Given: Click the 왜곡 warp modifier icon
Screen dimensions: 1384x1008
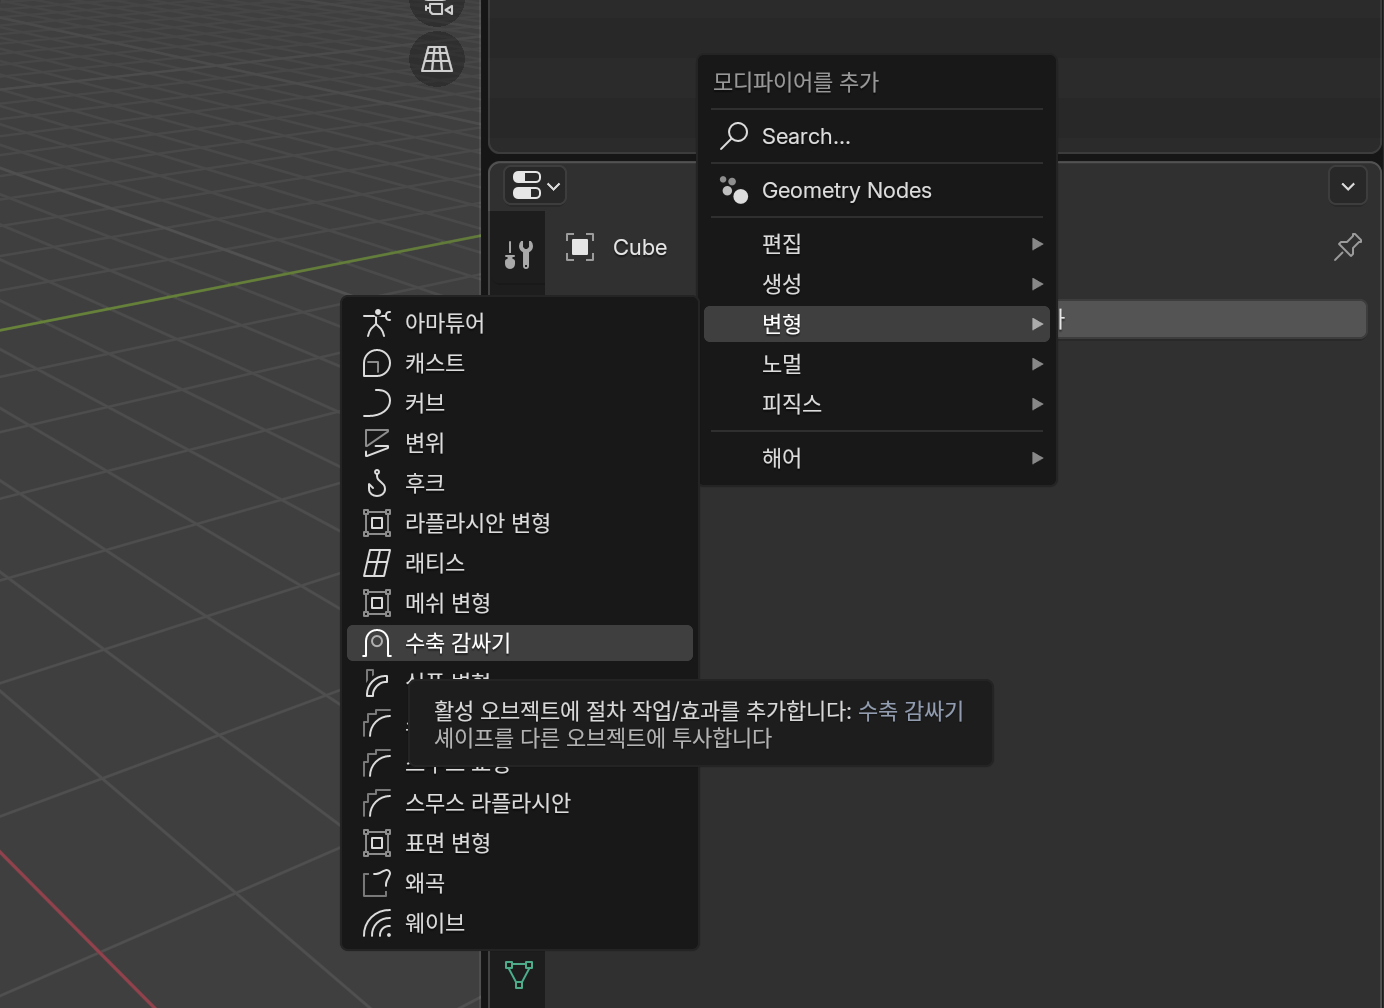Looking at the screenshot, I should (x=377, y=883).
